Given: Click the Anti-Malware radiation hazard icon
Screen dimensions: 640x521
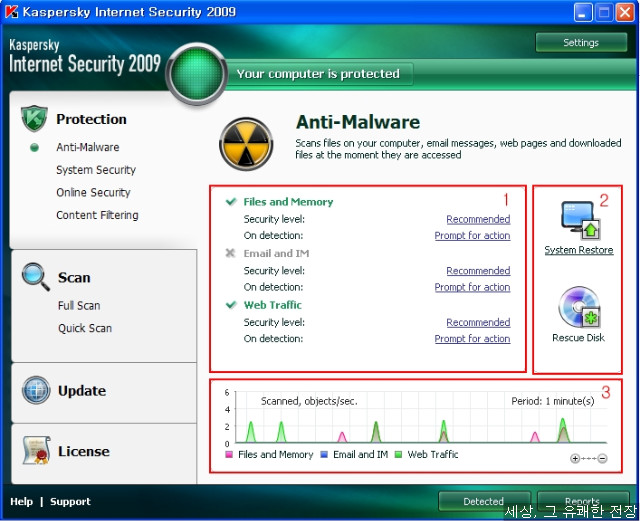Looking at the screenshot, I should click(x=246, y=144).
